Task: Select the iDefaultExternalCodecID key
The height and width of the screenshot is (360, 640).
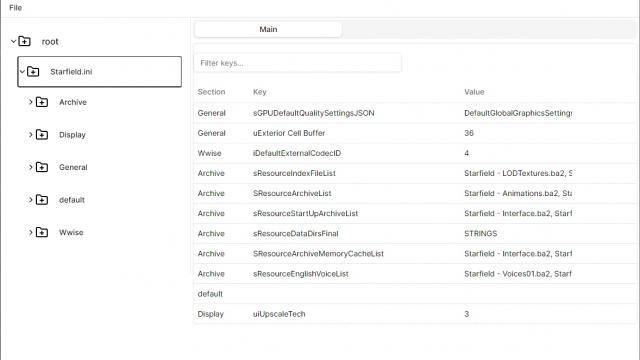Action: [x=297, y=153]
